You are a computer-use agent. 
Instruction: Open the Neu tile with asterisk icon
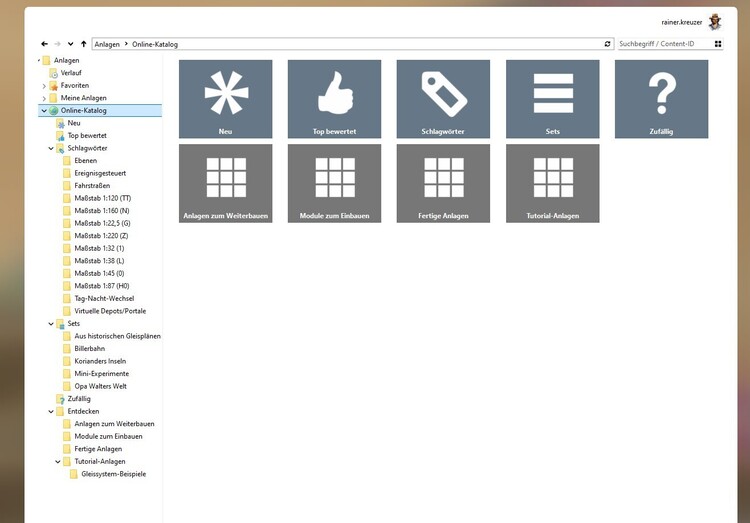tap(225, 99)
